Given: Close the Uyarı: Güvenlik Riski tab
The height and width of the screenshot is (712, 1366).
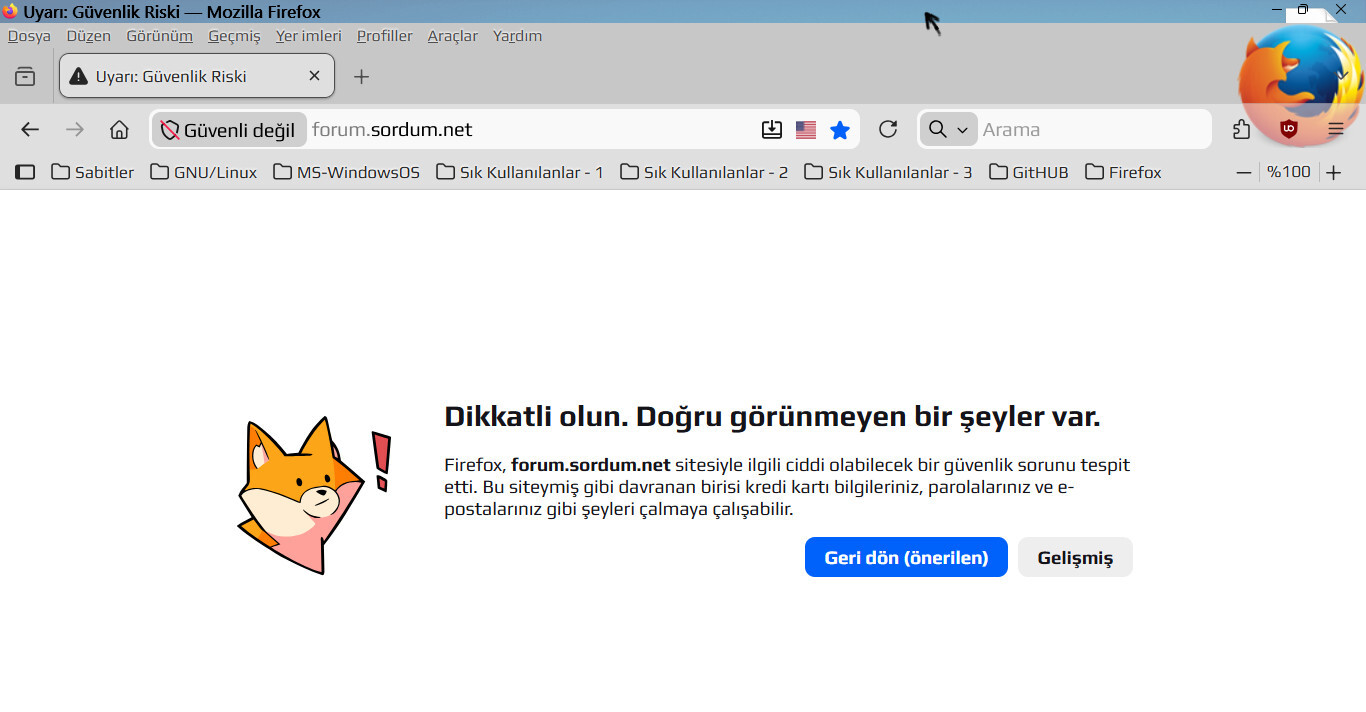Looking at the screenshot, I should tap(314, 76).
